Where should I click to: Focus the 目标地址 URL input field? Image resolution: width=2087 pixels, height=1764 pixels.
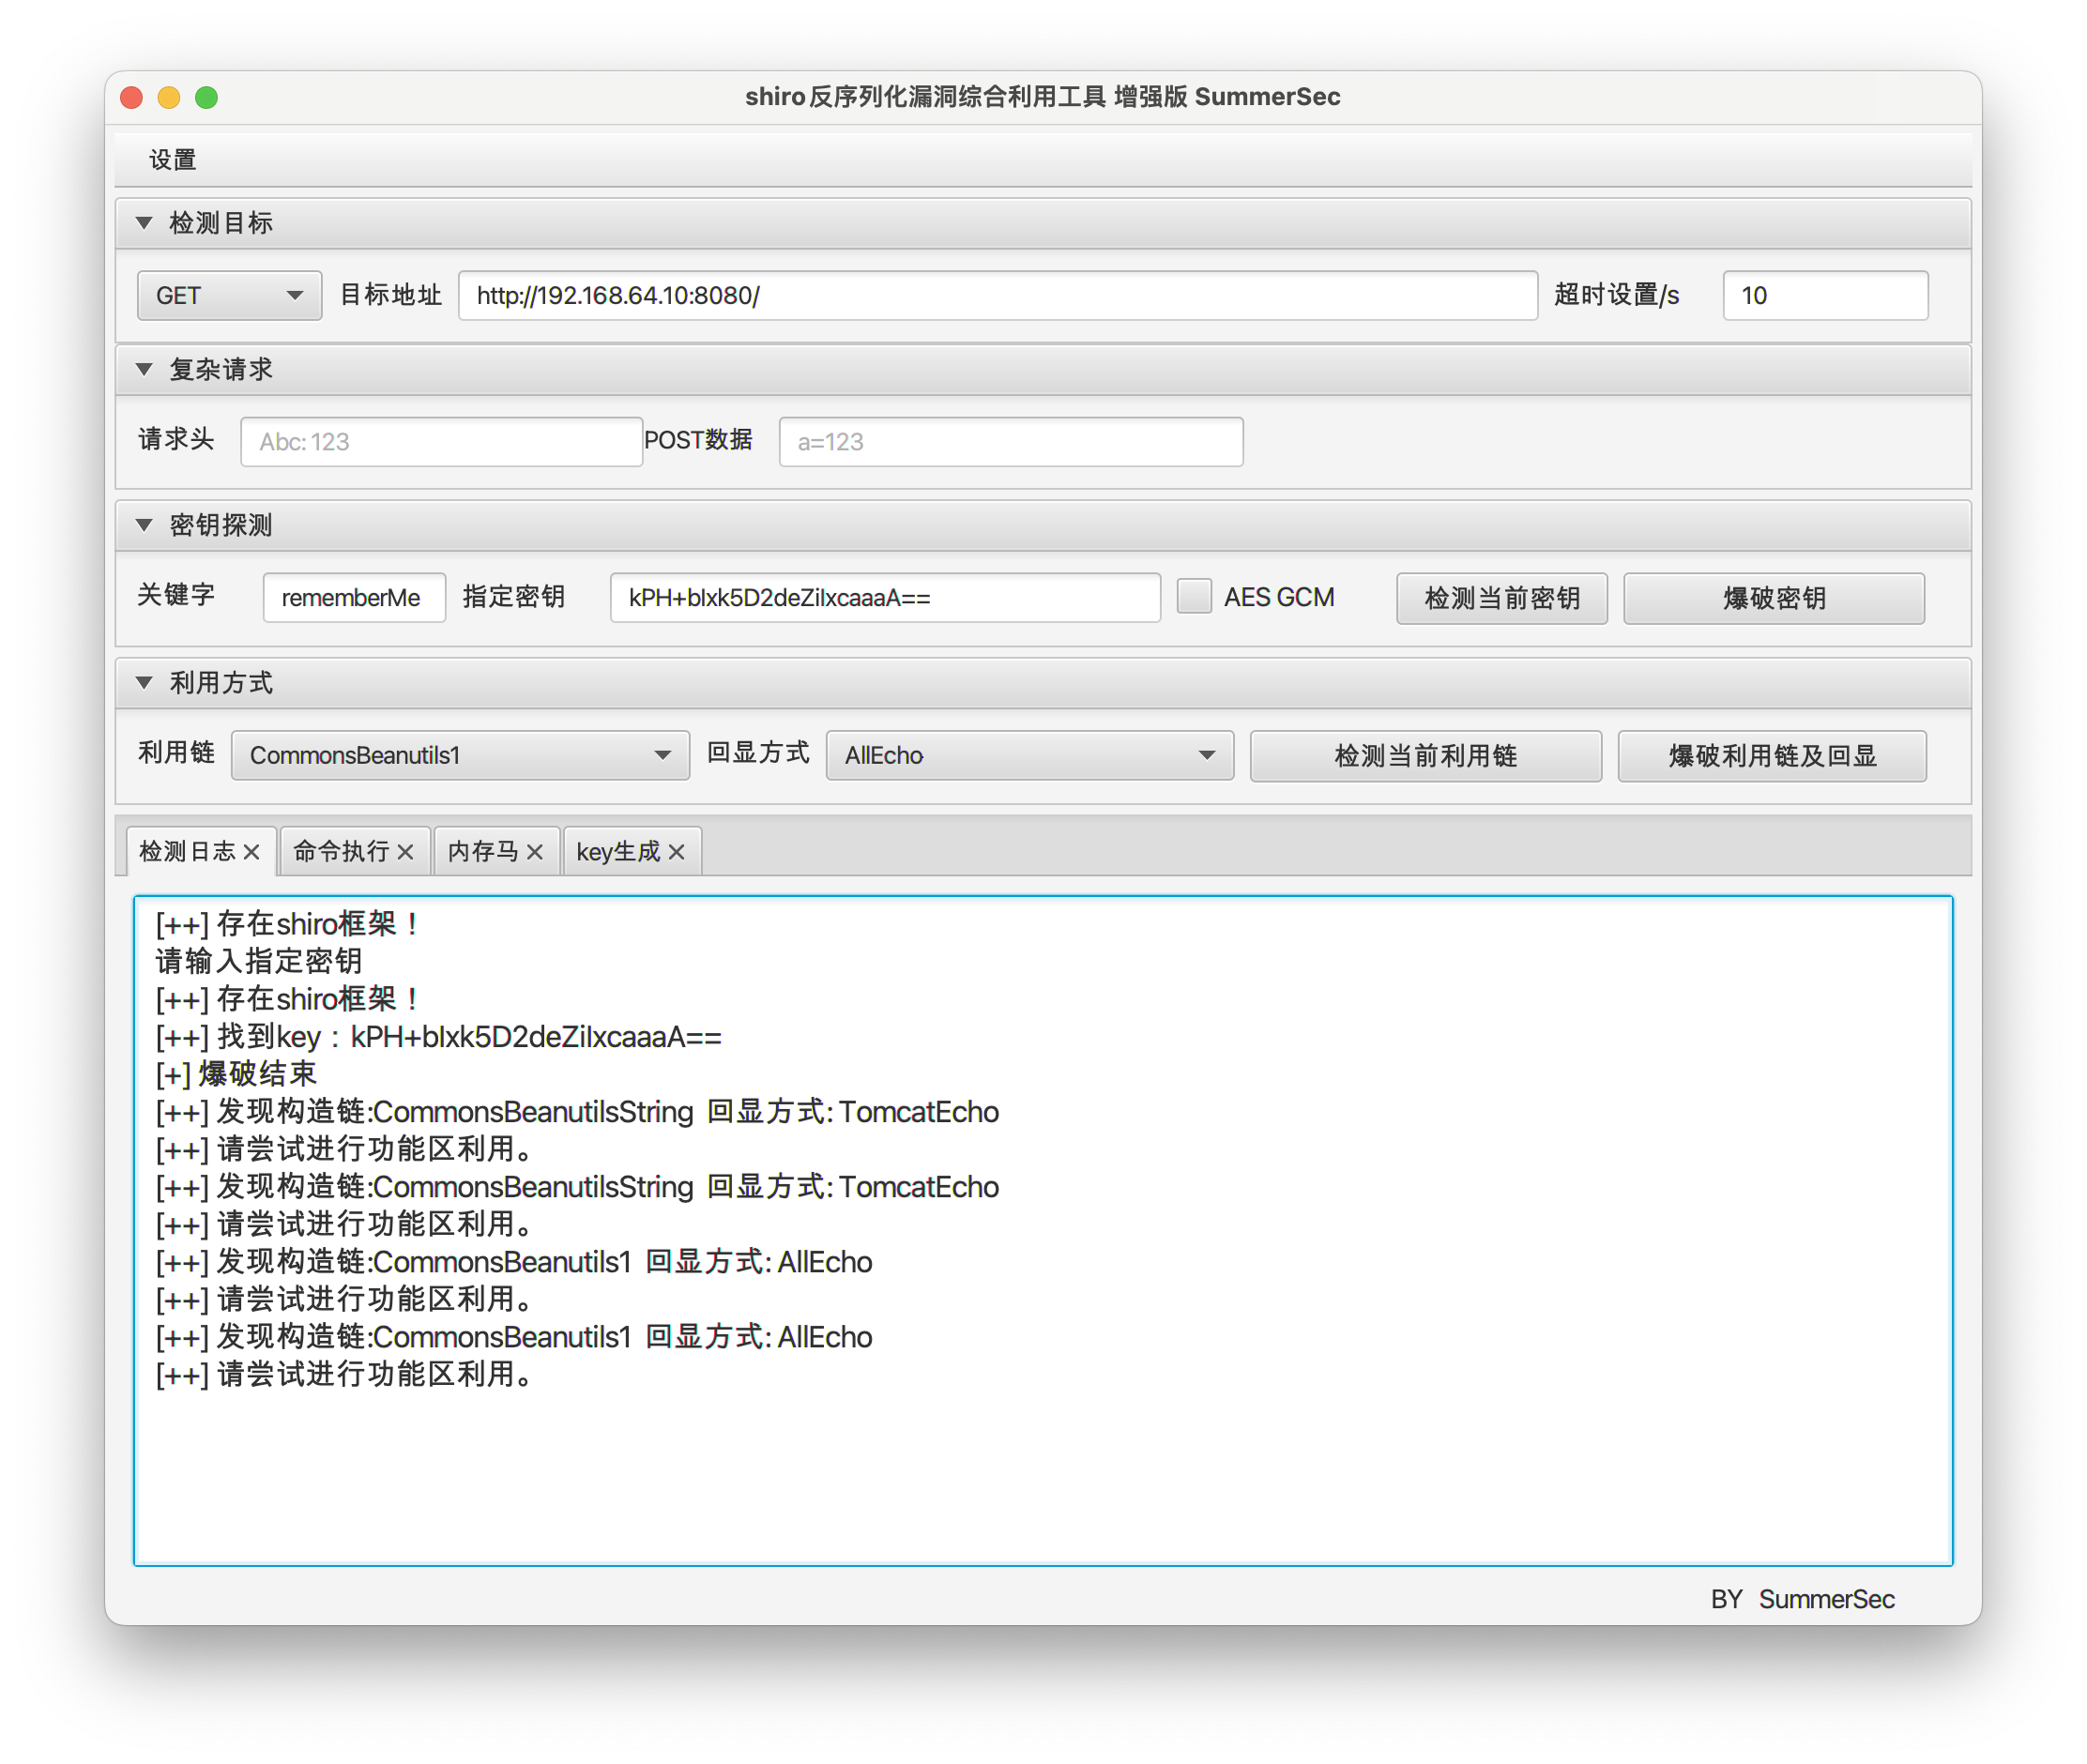998,296
